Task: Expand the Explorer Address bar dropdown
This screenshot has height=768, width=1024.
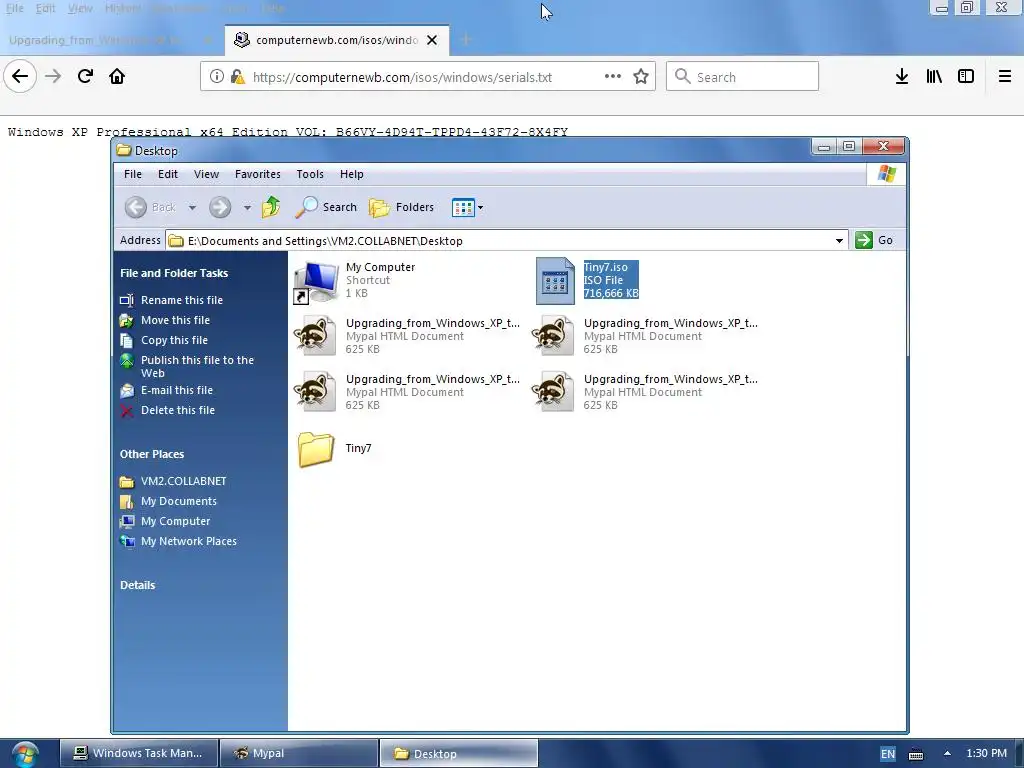Action: pyautogui.click(x=839, y=240)
